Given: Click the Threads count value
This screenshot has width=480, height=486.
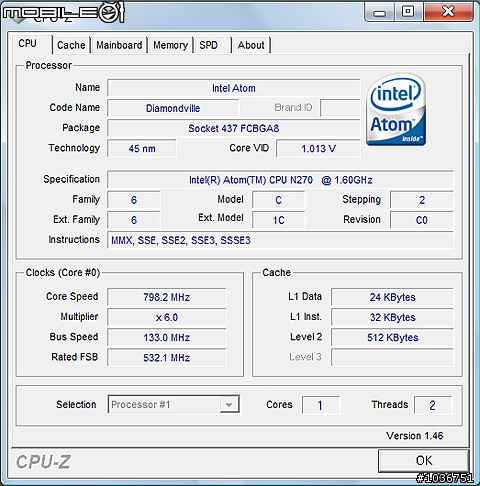Looking at the screenshot, I should [433, 405].
